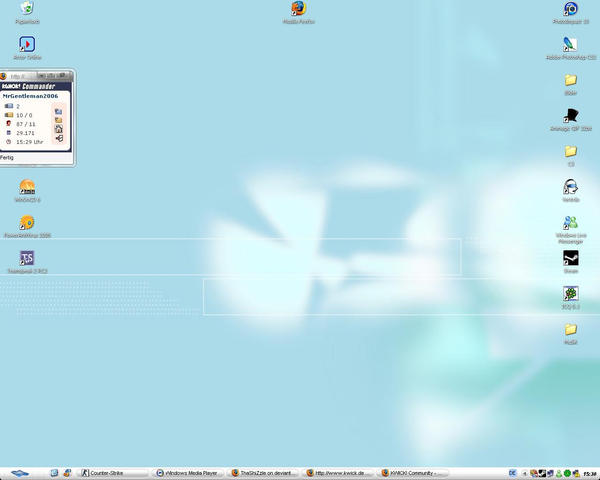Click the clock icon beside 15:29 Uhr
This screenshot has height=480, width=600.
8,142
